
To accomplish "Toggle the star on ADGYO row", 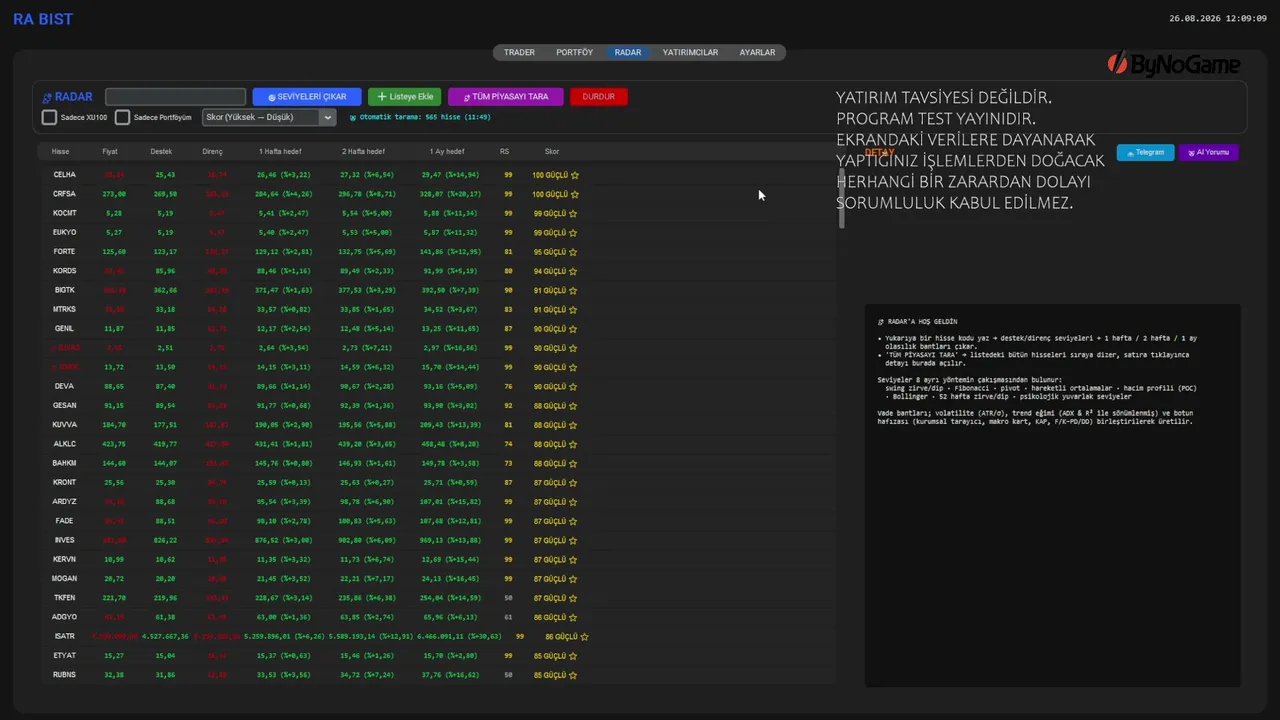I will pos(575,617).
